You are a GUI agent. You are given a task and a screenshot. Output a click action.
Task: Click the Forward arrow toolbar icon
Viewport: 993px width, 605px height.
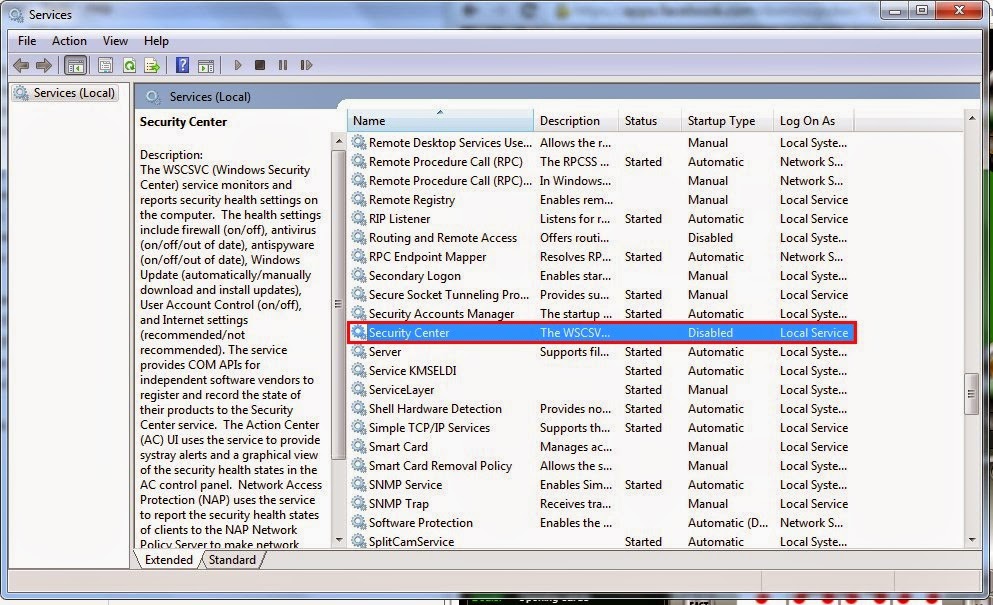(x=44, y=65)
